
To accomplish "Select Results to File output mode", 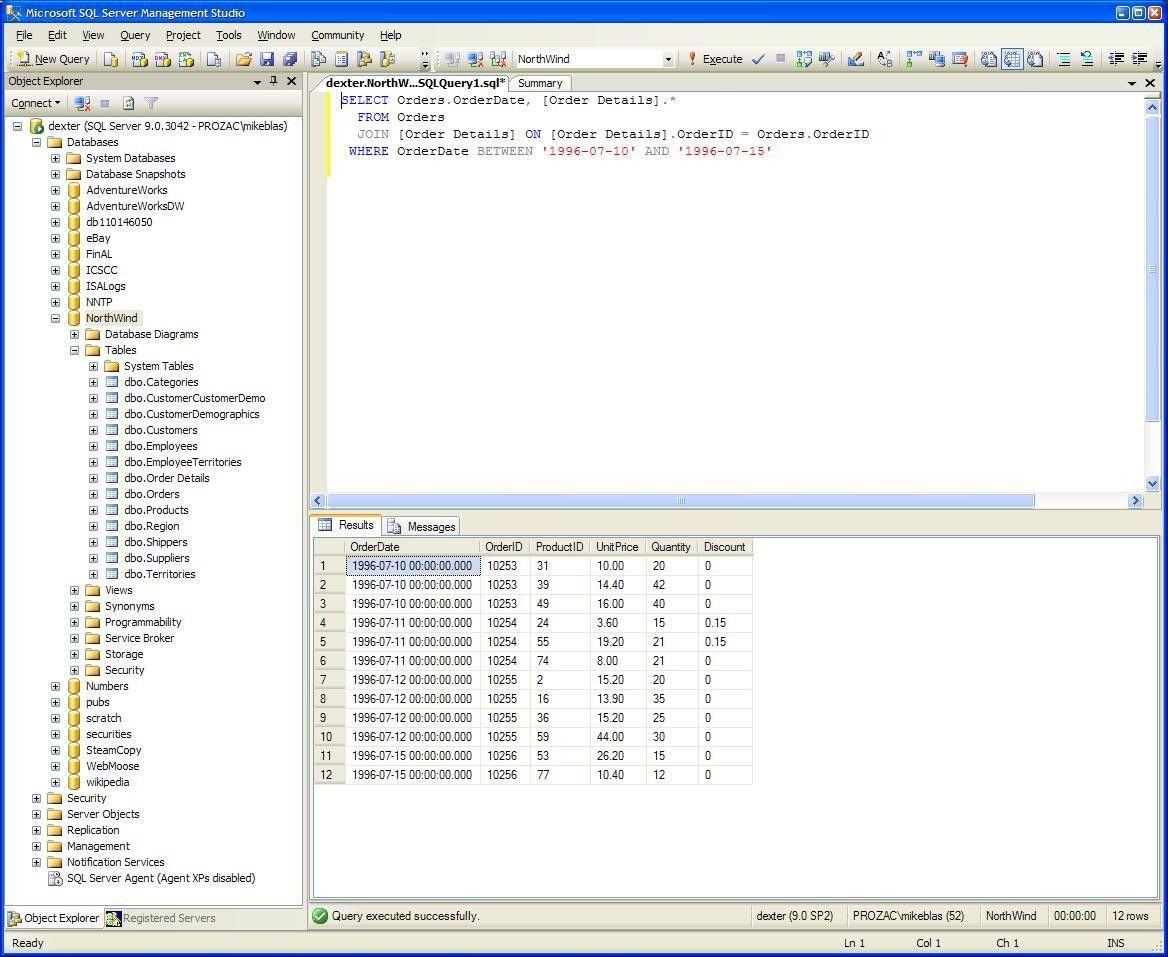I will [1035, 59].
